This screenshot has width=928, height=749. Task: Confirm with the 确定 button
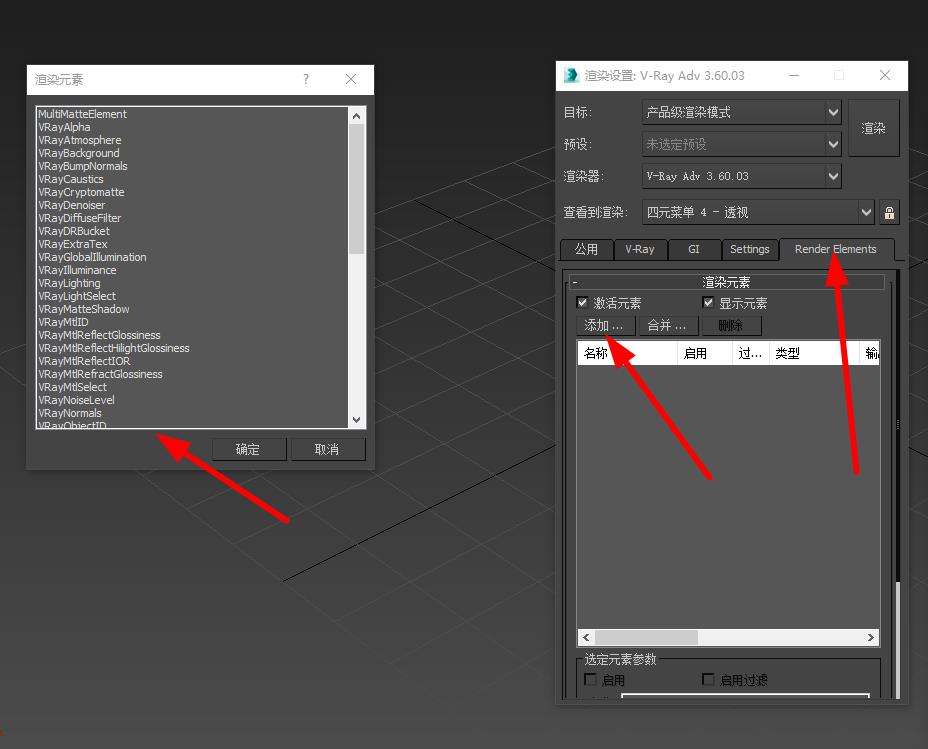(x=249, y=450)
